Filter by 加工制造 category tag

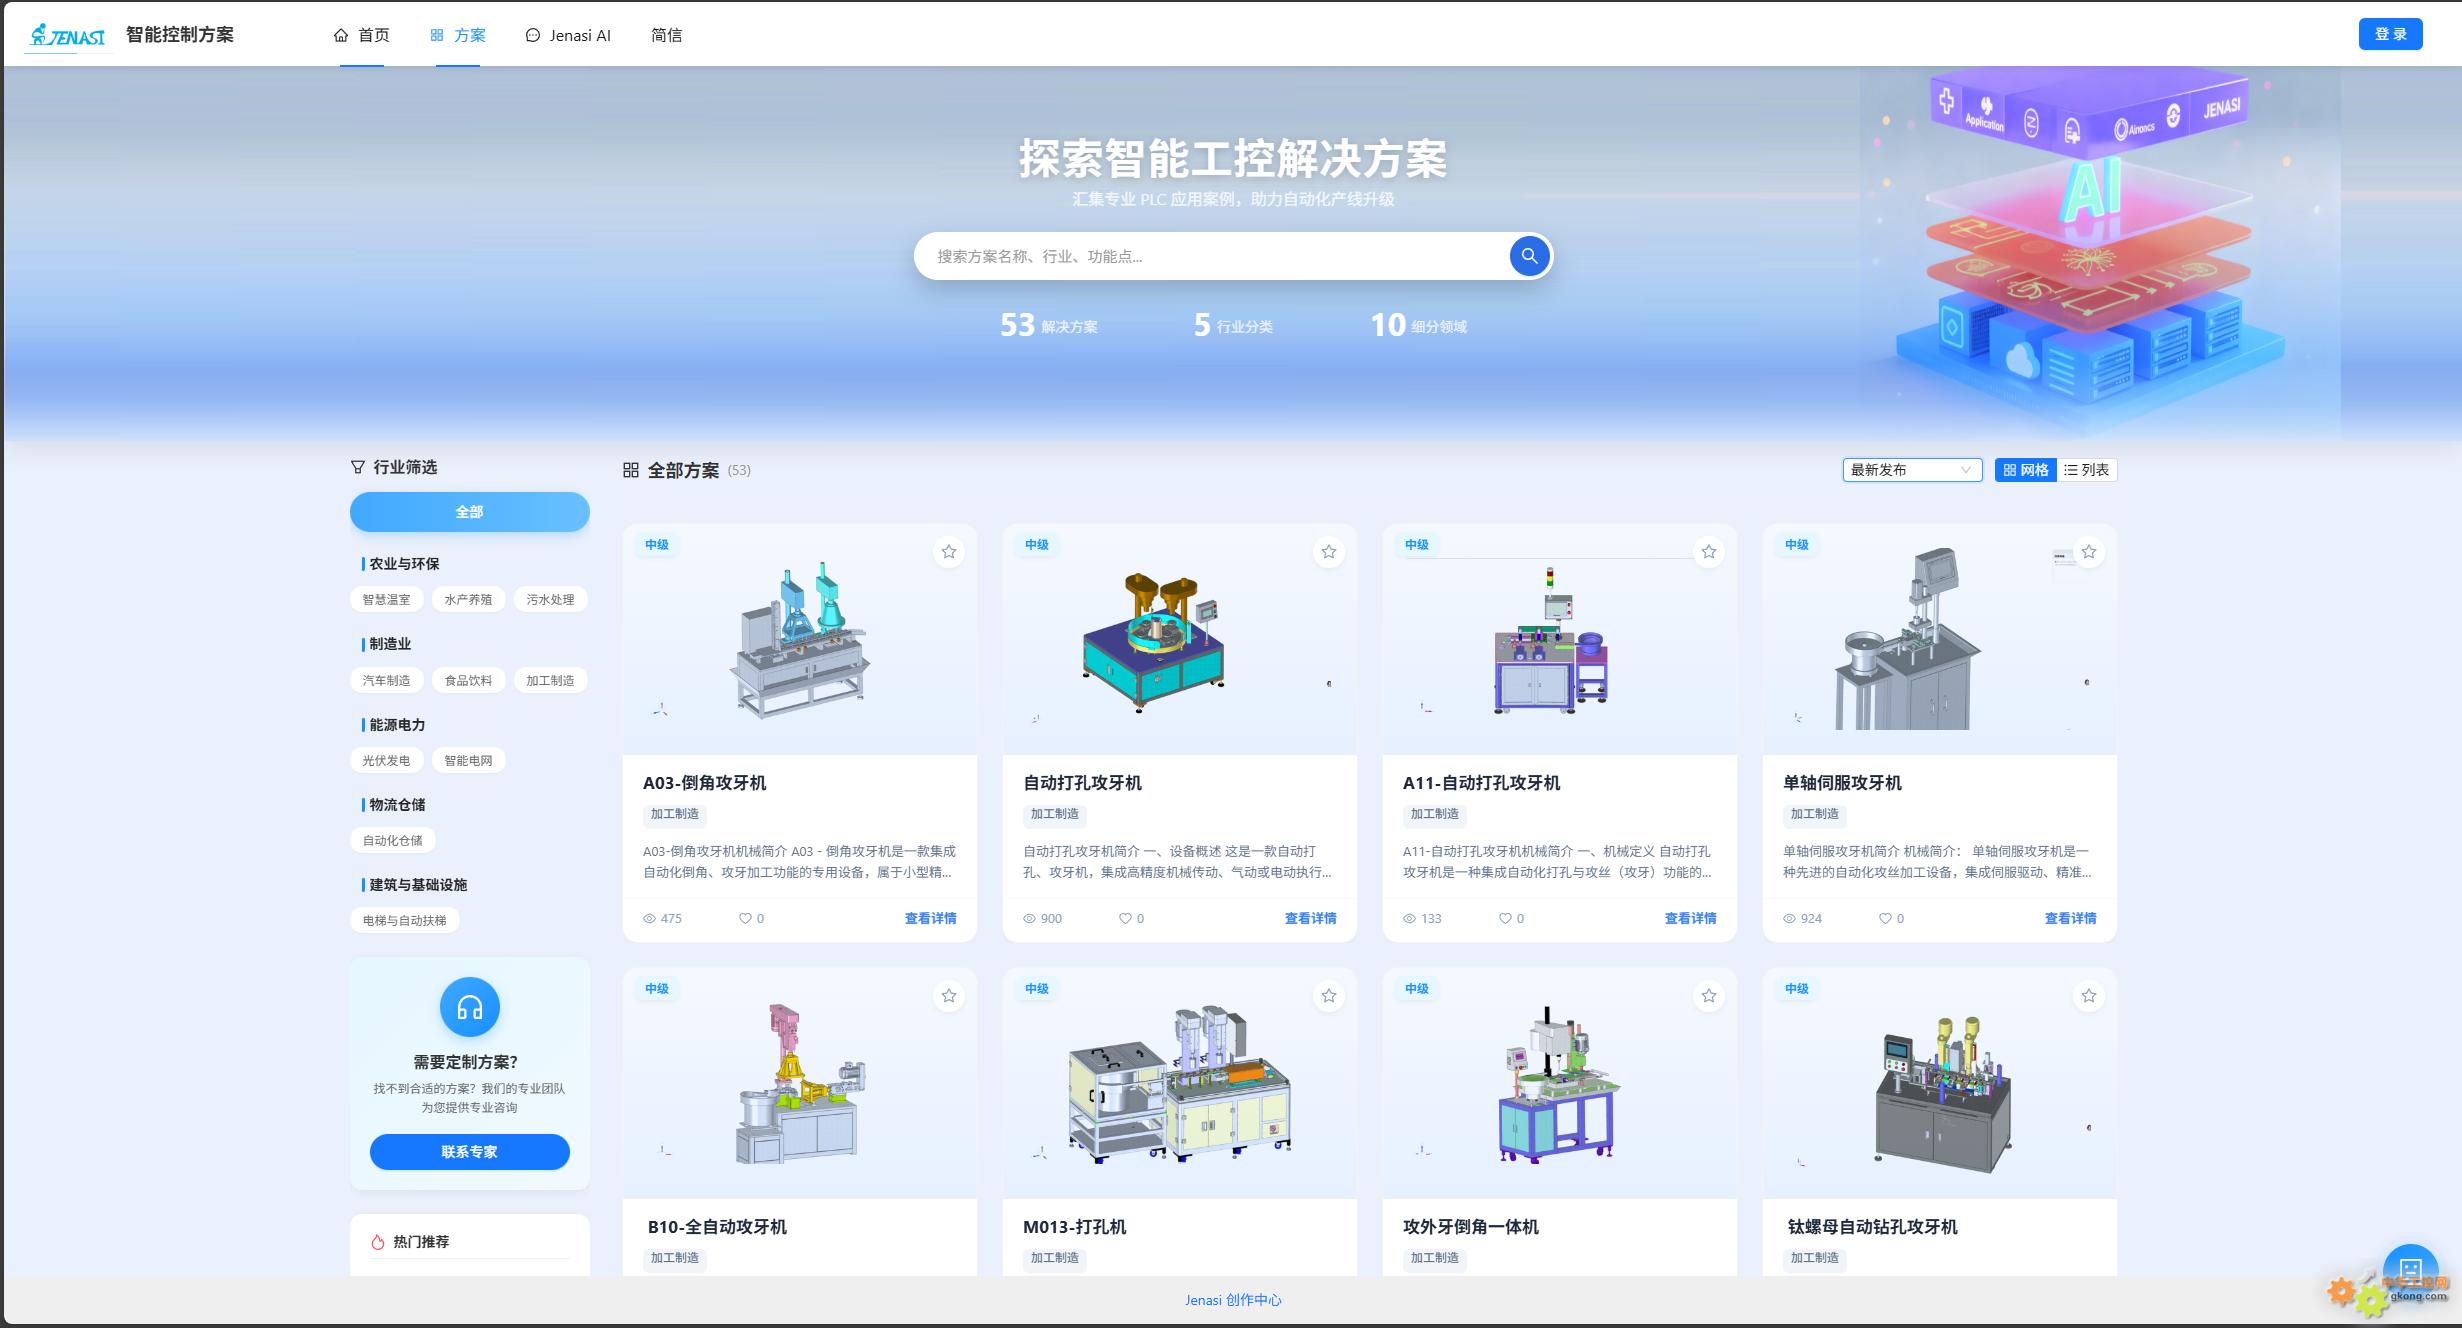point(550,680)
